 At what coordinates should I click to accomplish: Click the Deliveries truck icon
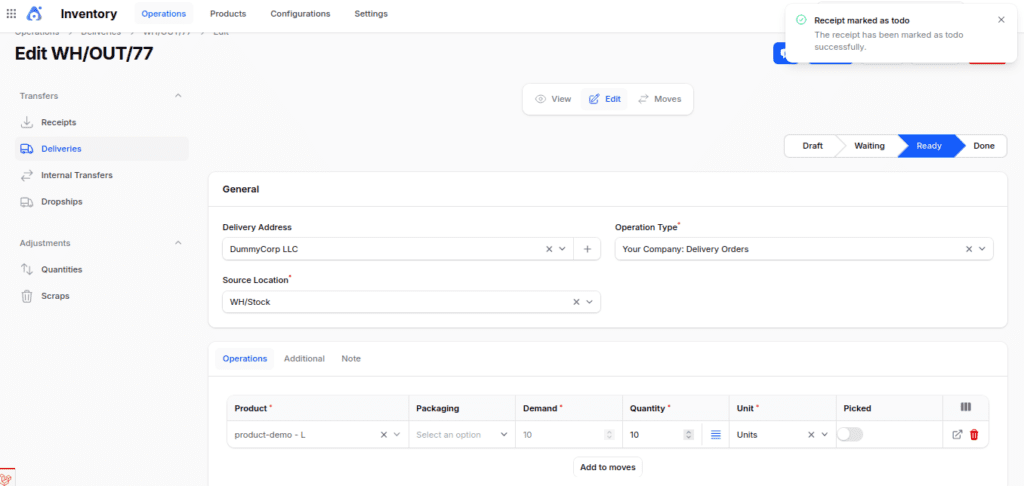pos(27,149)
